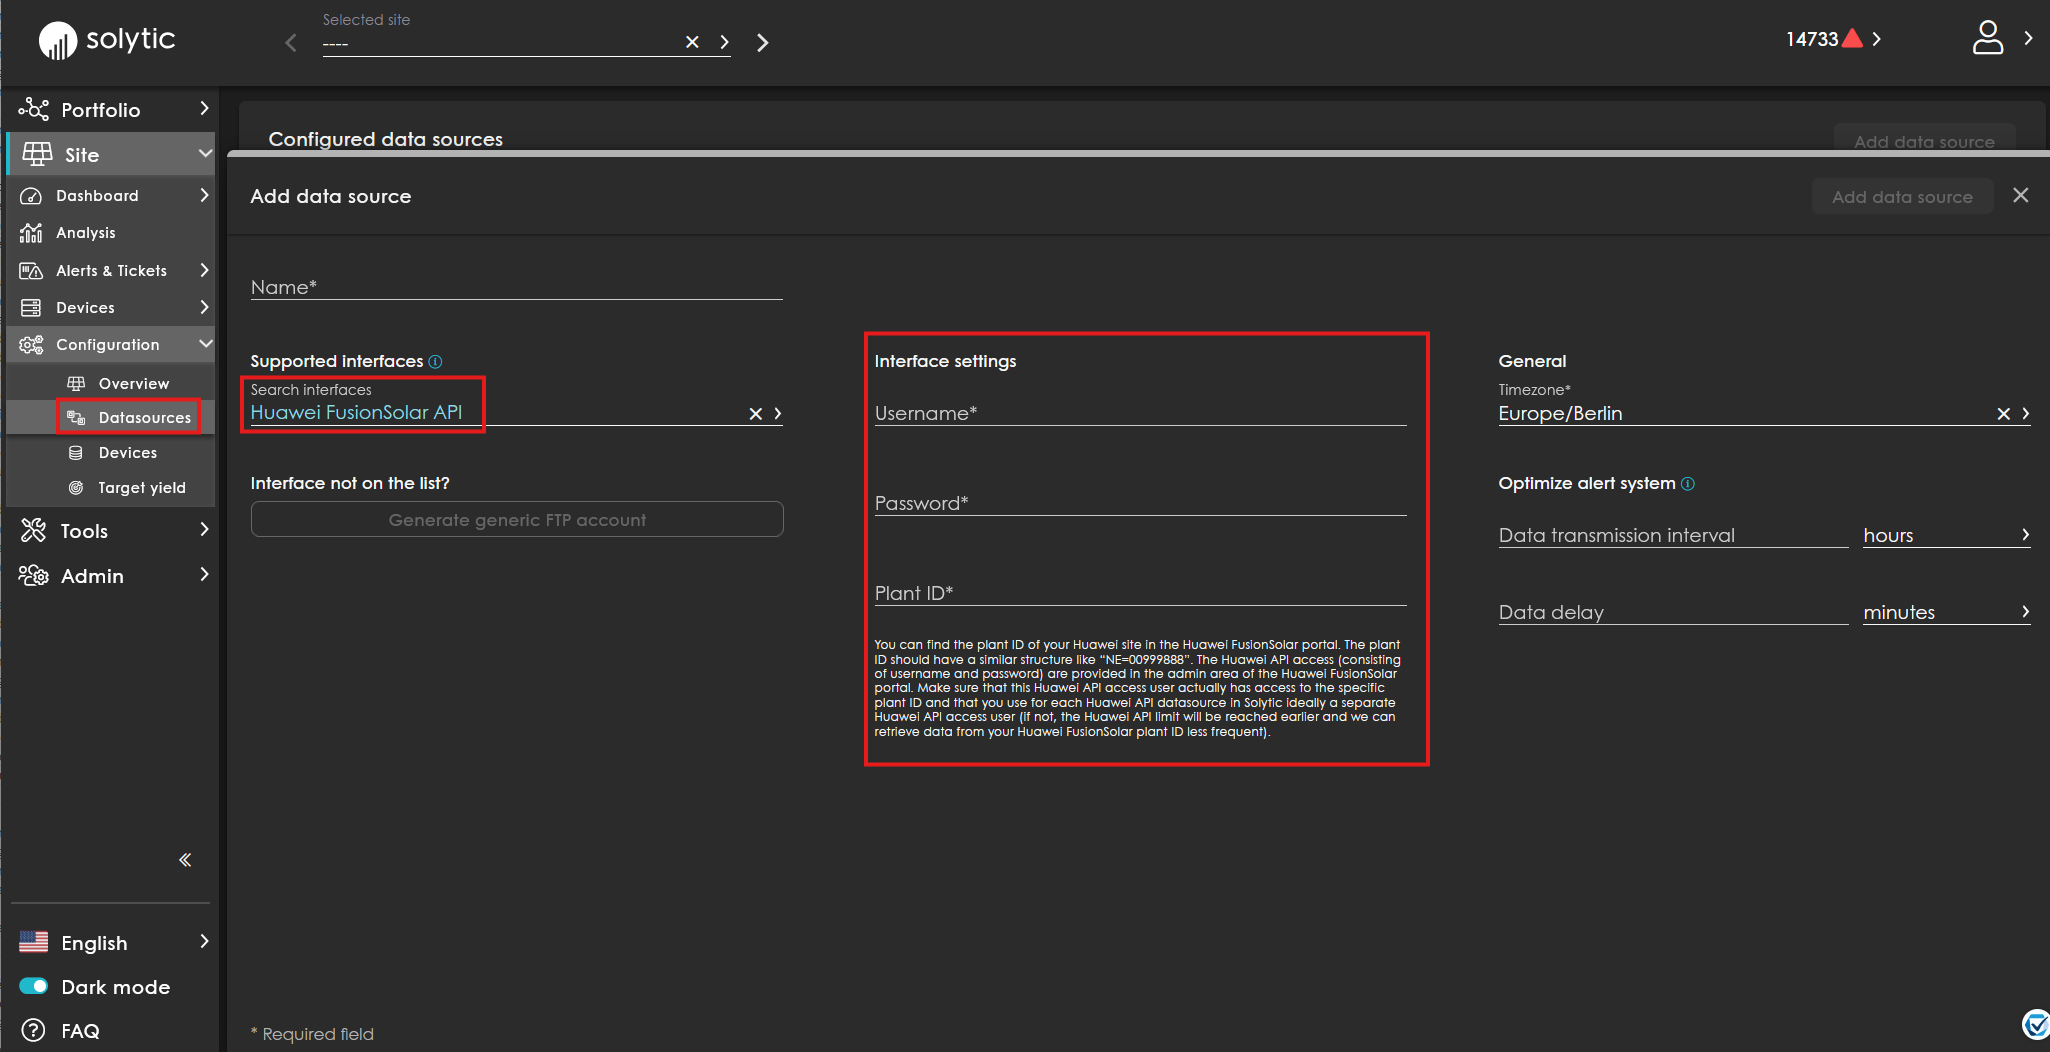Select the Portfolio icon in the sidebar
The height and width of the screenshot is (1052, 2050).
pyautogui.click(x=35, y=109)
